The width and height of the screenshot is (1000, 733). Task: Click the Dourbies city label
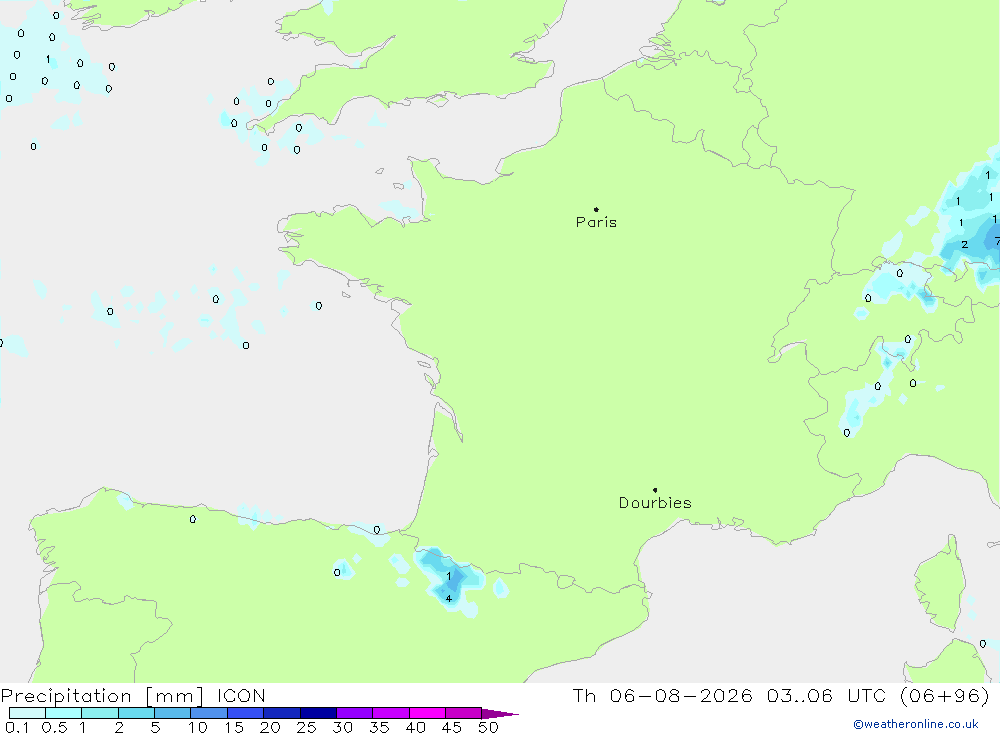pos(655,503)
